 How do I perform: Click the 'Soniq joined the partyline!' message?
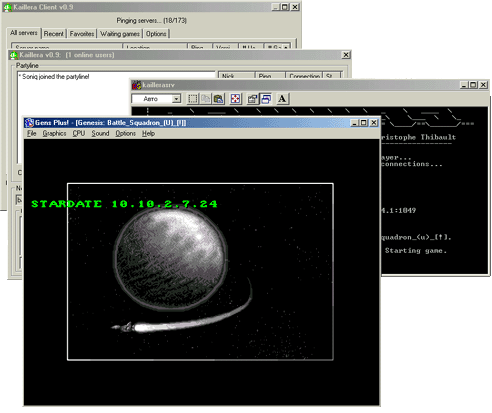(54, 77)
